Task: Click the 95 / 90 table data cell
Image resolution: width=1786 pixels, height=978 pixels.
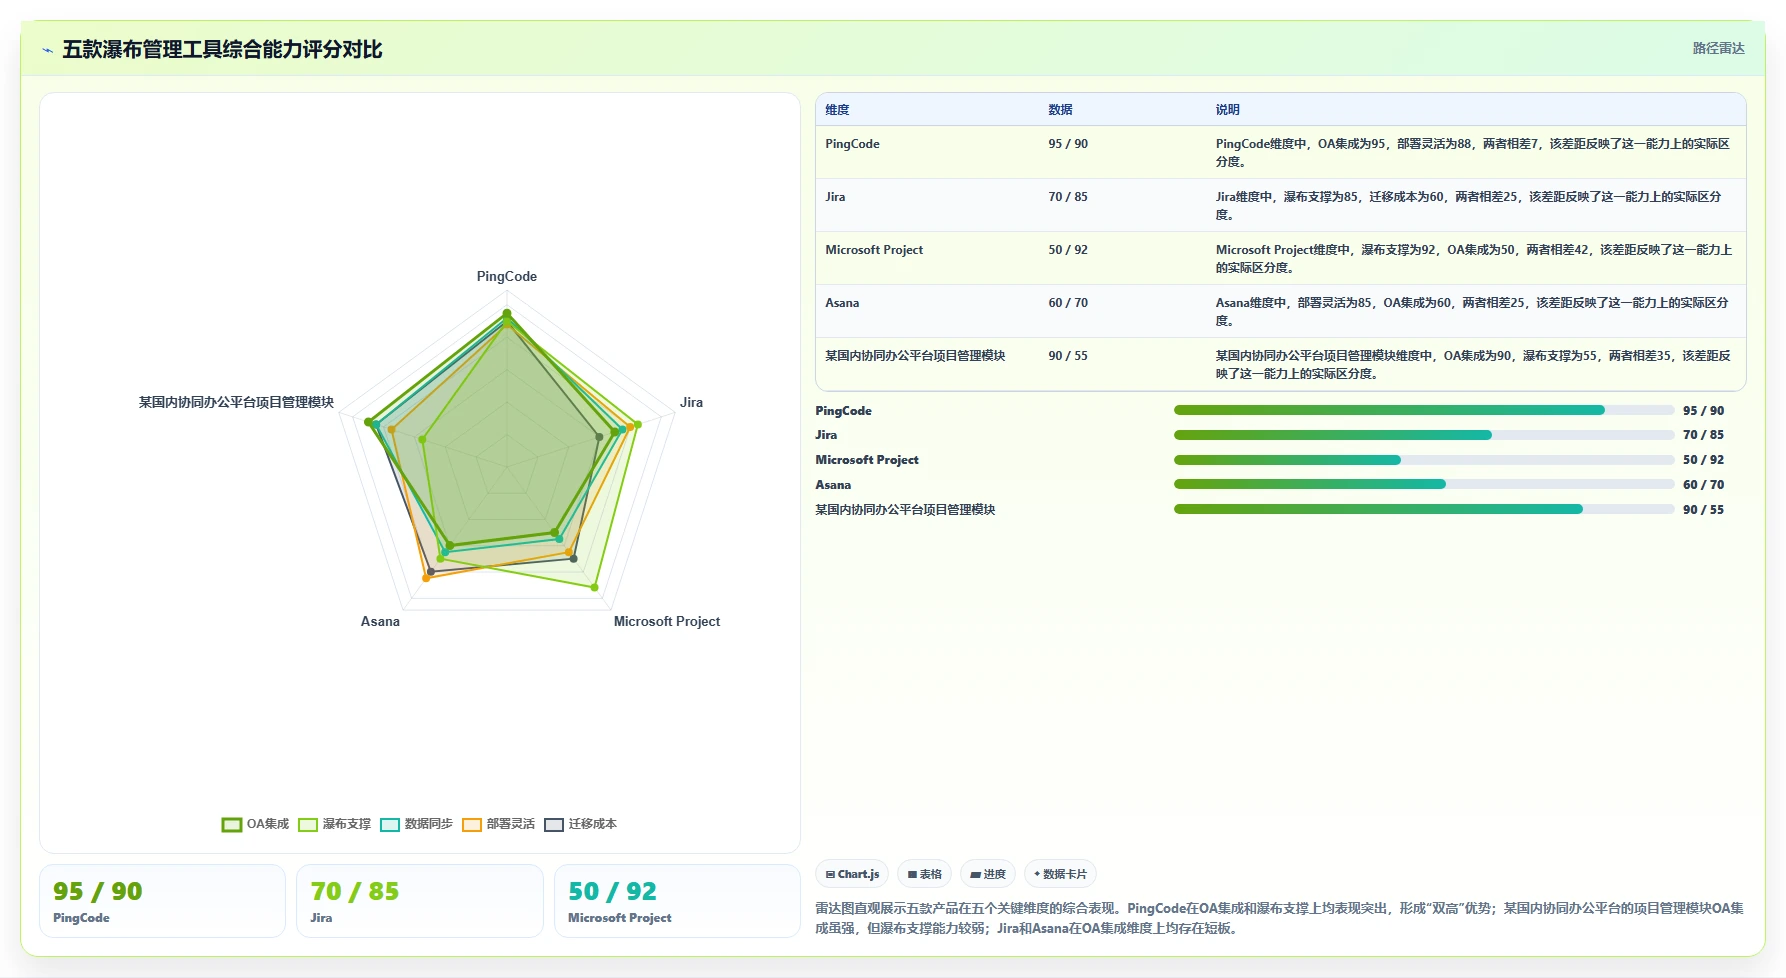Action: 1122,152
